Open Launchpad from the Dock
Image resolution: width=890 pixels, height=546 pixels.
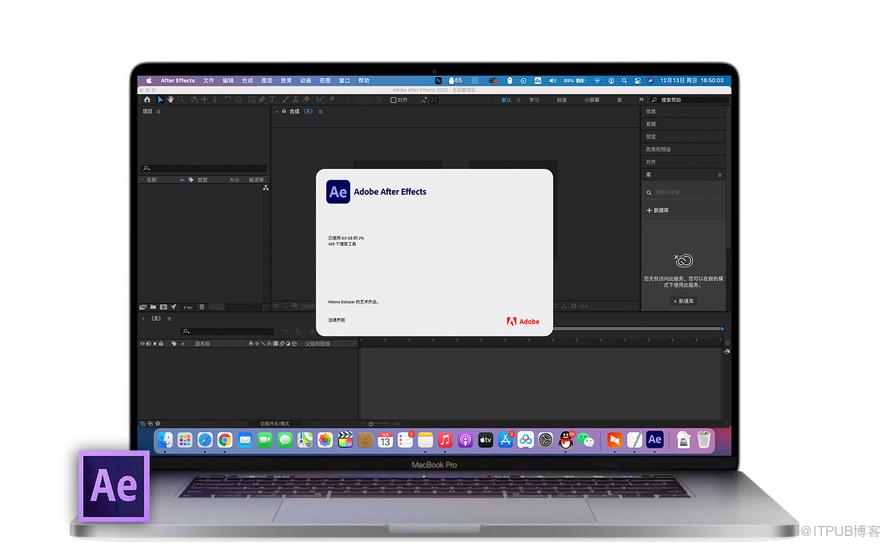(x=185, y=440)
